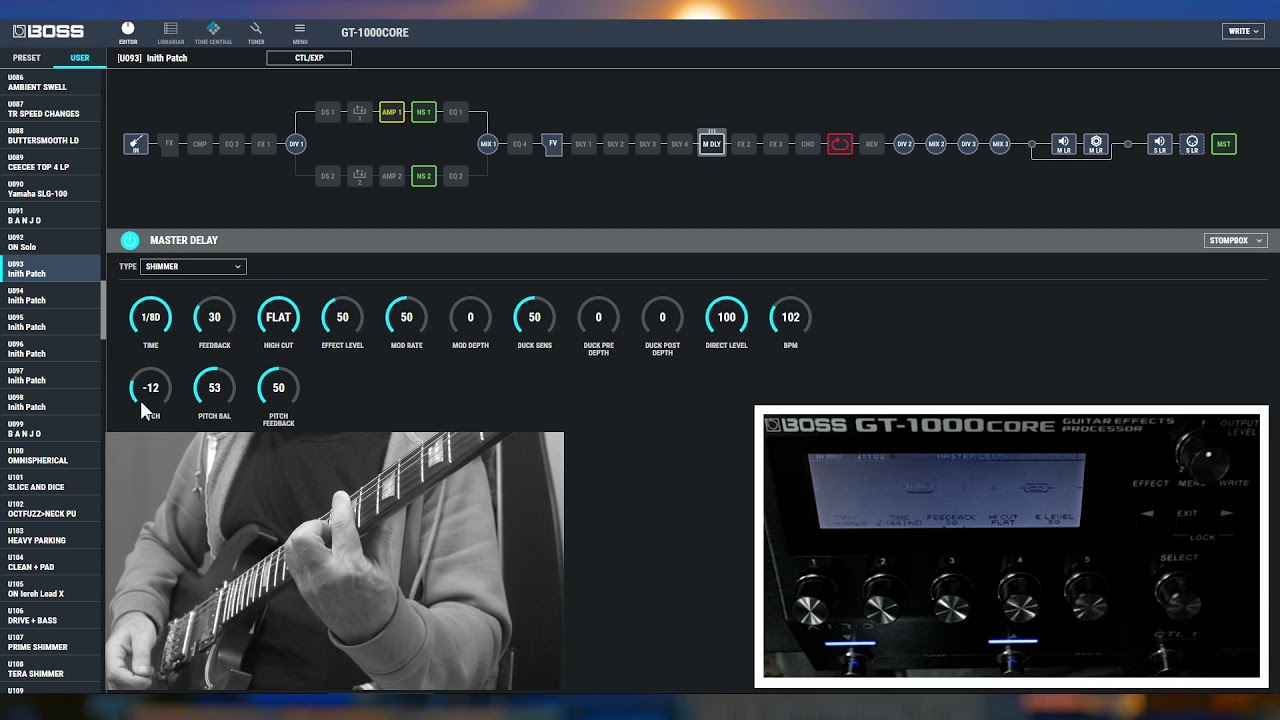
Task: Select the DIV 2 divider node
Action: [904, 144]
